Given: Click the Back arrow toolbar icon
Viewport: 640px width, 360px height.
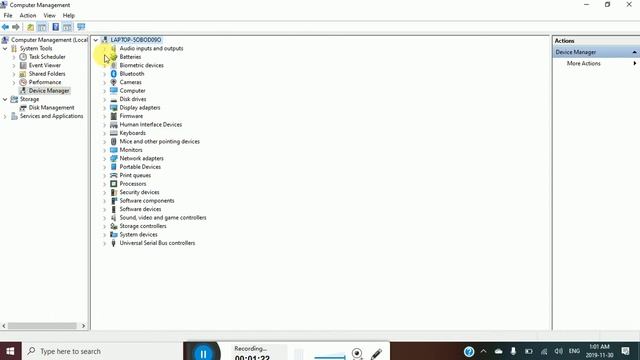Looking at the screenshot, I should click(x=5, y=27).
